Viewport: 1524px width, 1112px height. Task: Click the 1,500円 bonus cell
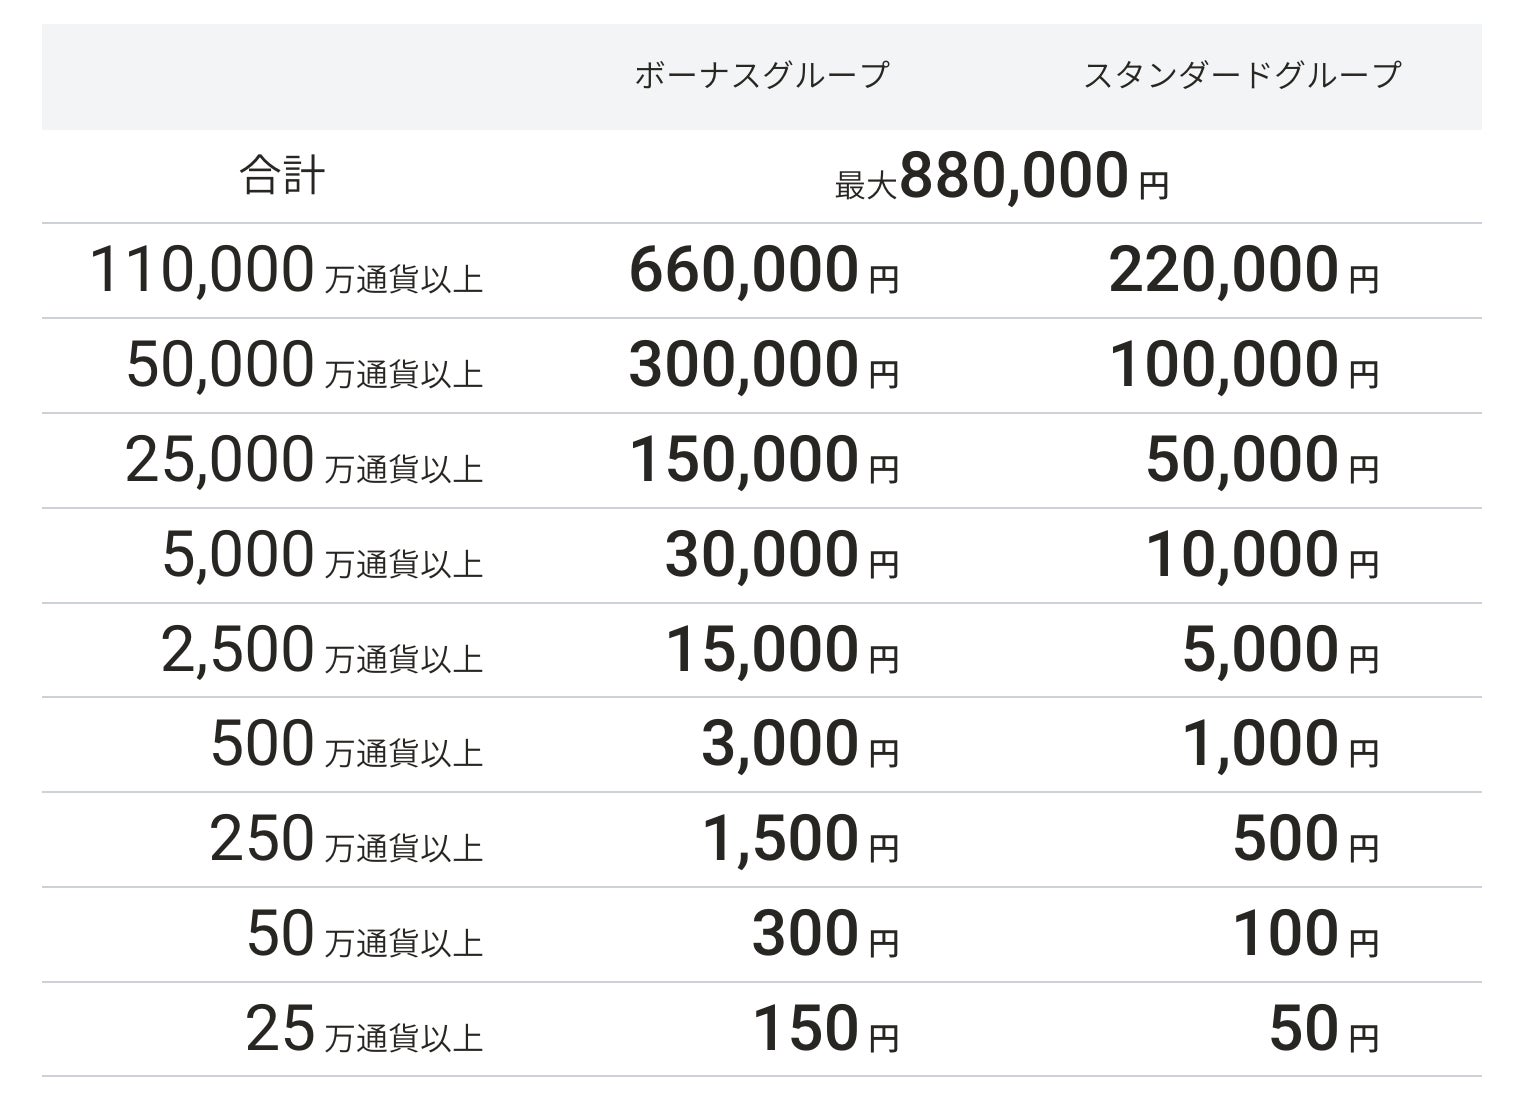click(800, 840)
